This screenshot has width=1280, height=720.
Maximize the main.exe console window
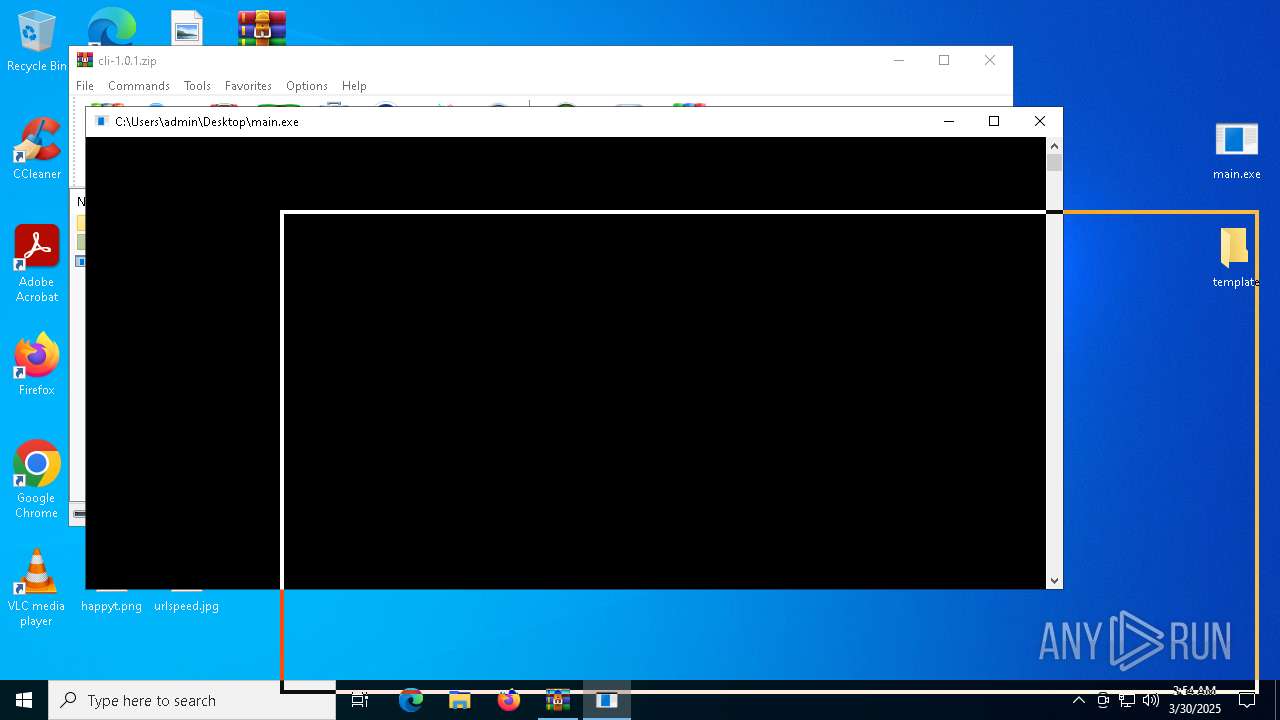click(994, 121)
